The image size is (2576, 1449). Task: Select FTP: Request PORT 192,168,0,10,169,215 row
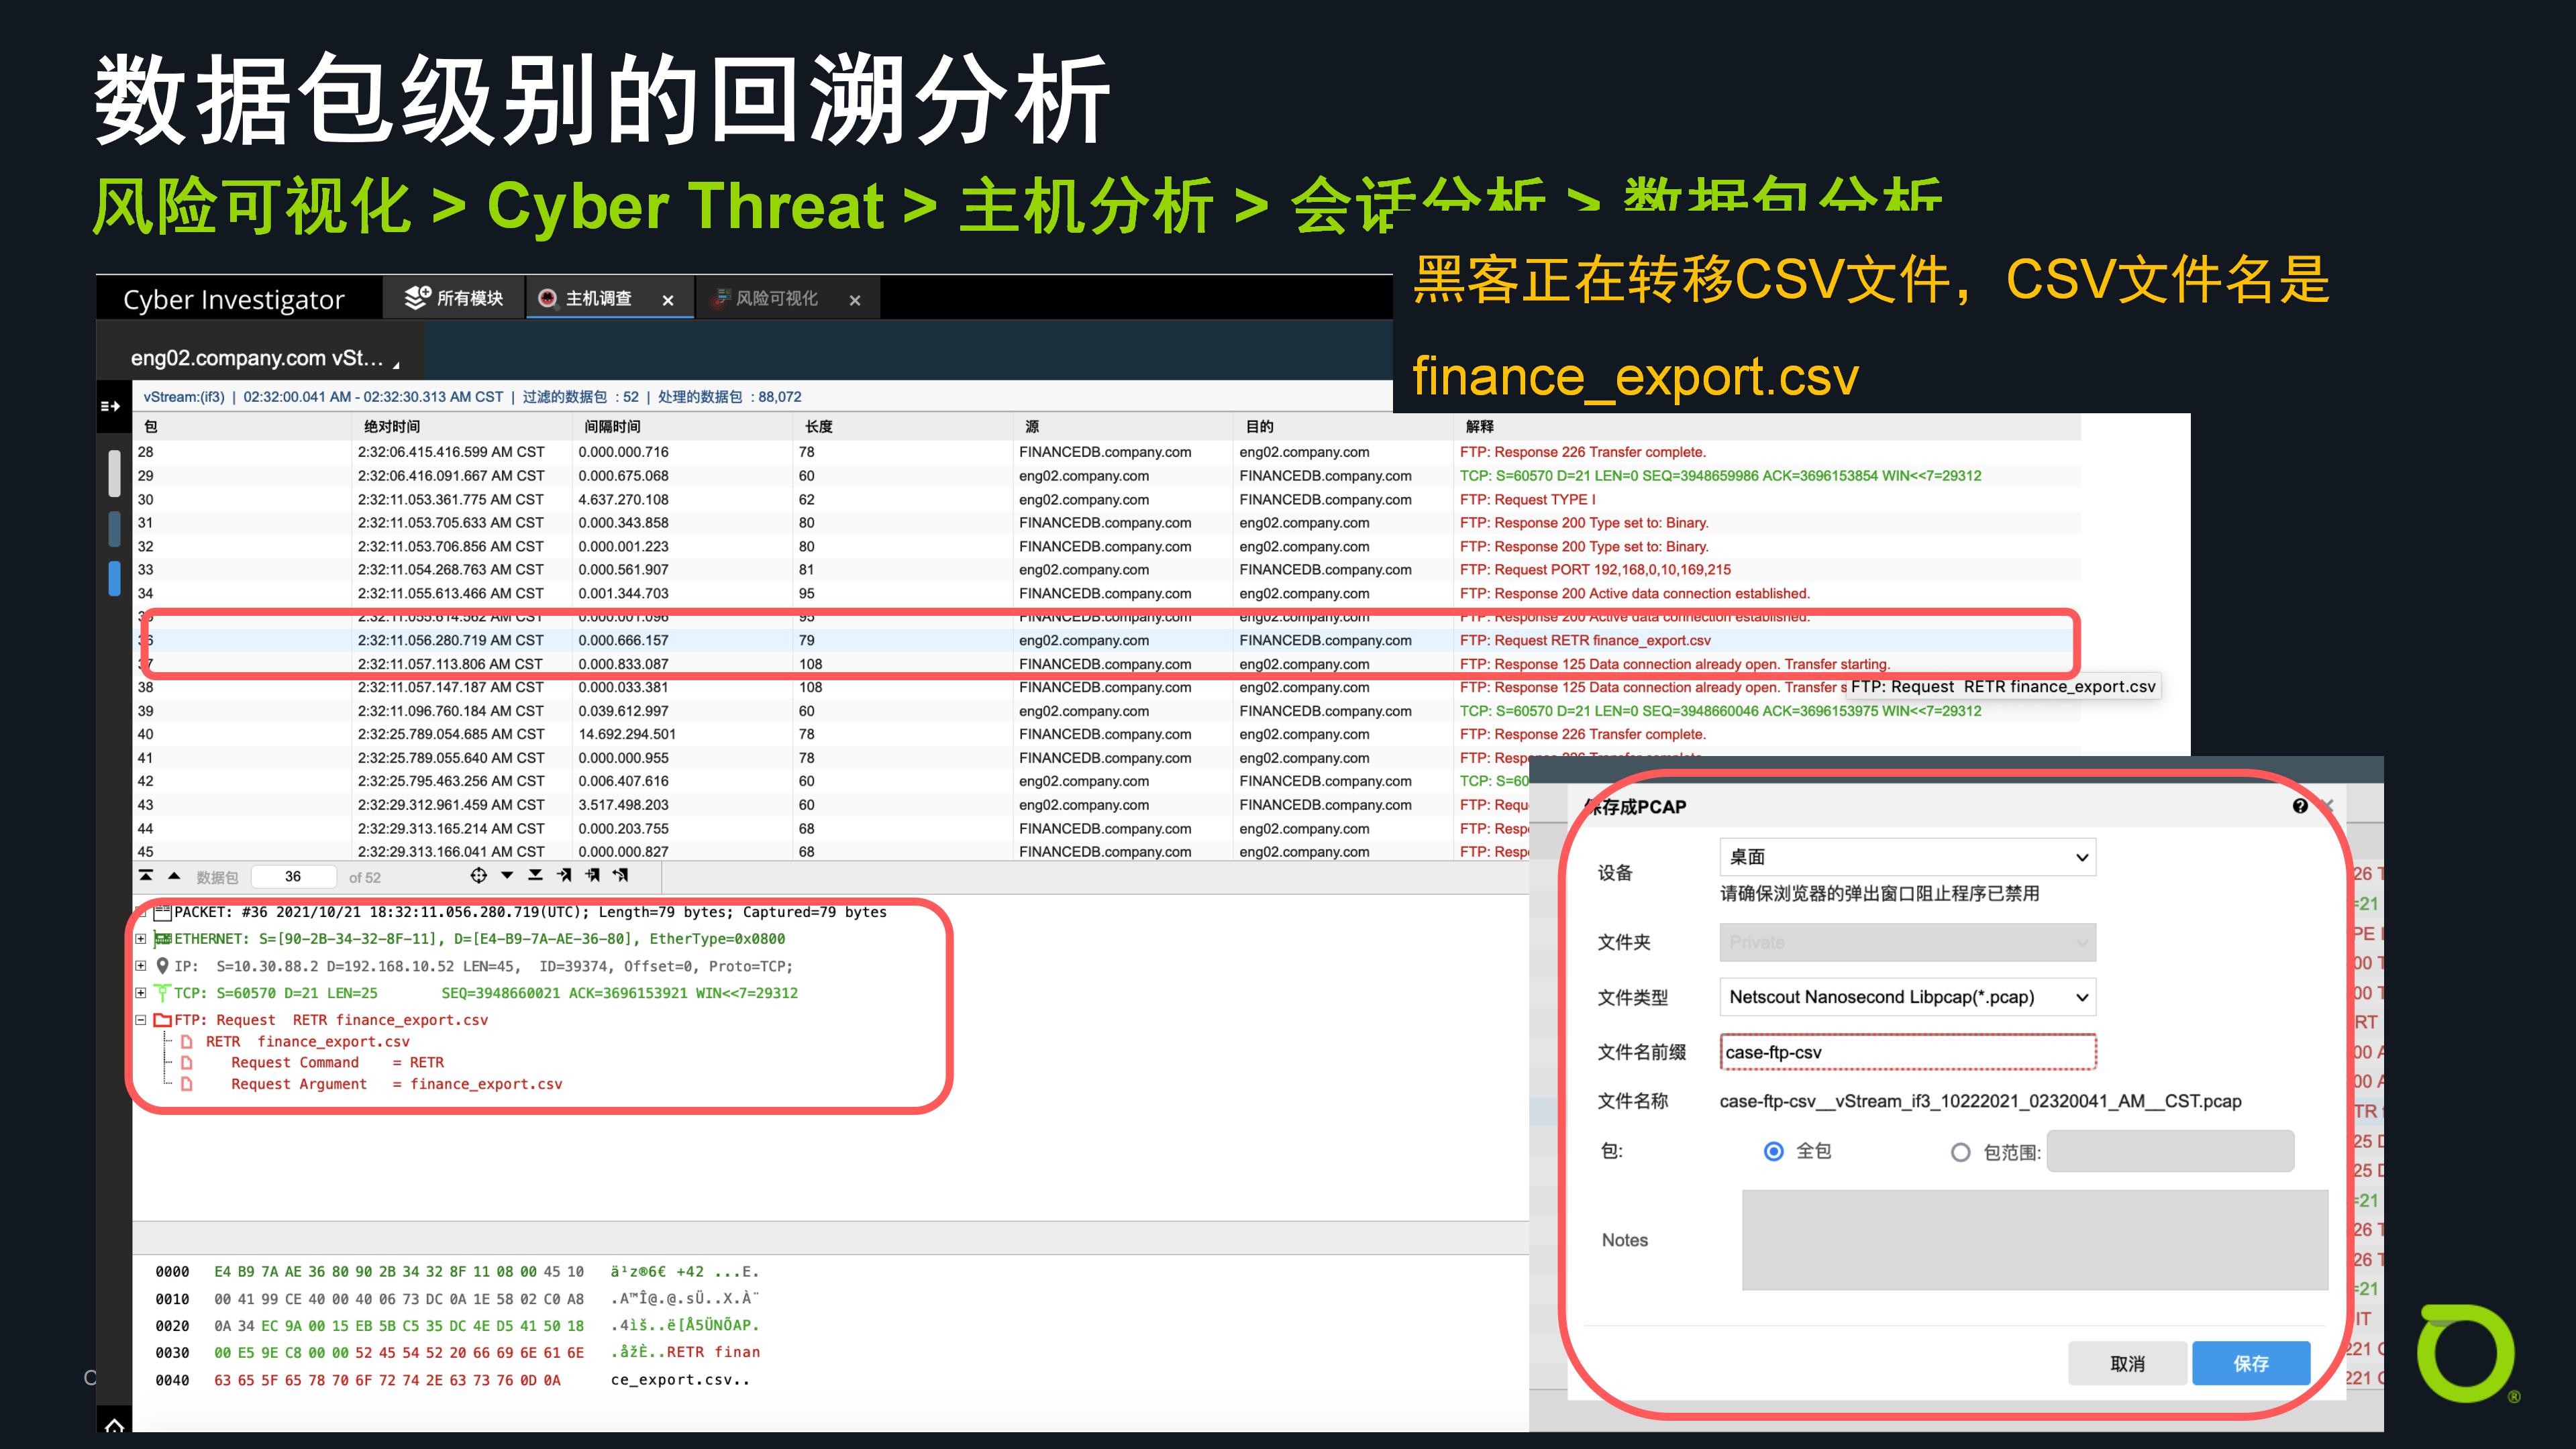(x=1107, y=570)
